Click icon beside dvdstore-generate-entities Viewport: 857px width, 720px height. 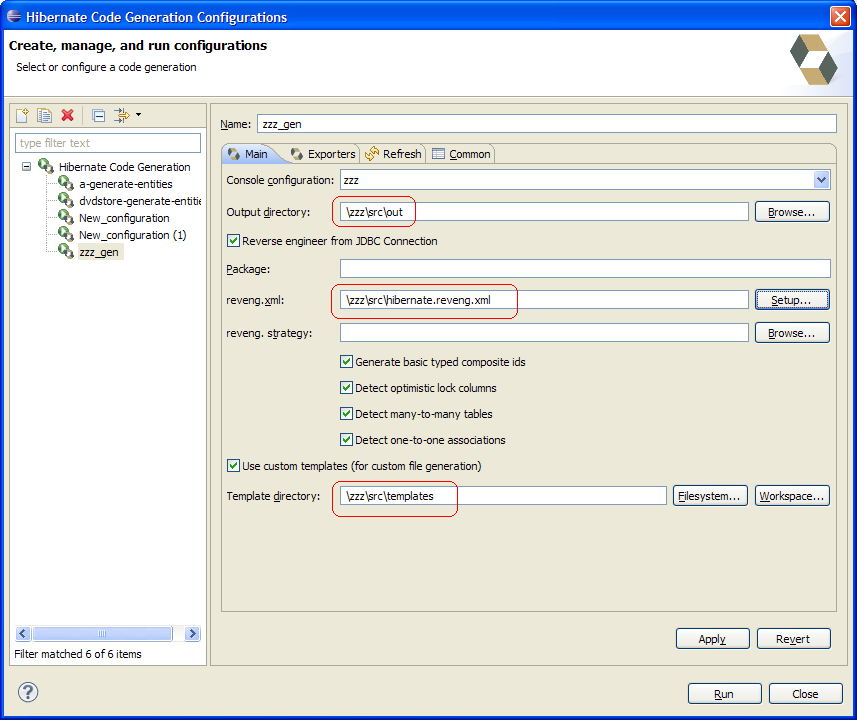[x=66, y=200]
